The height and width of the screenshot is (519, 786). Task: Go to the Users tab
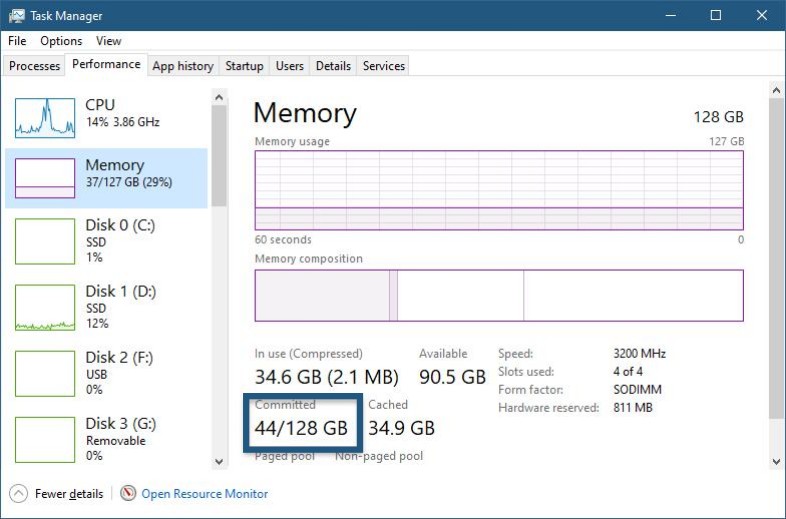tap(290, 66)
